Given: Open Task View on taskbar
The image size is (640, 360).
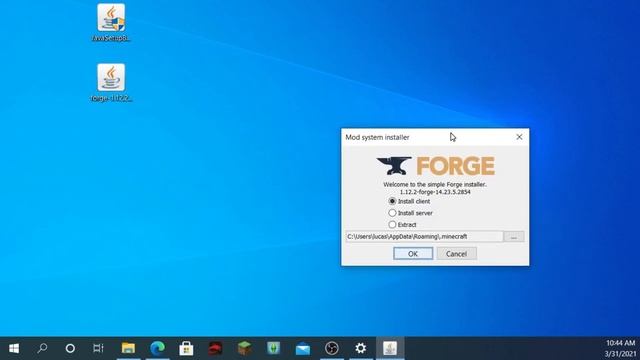Looking at the screenshot, I should click(98, 348).
